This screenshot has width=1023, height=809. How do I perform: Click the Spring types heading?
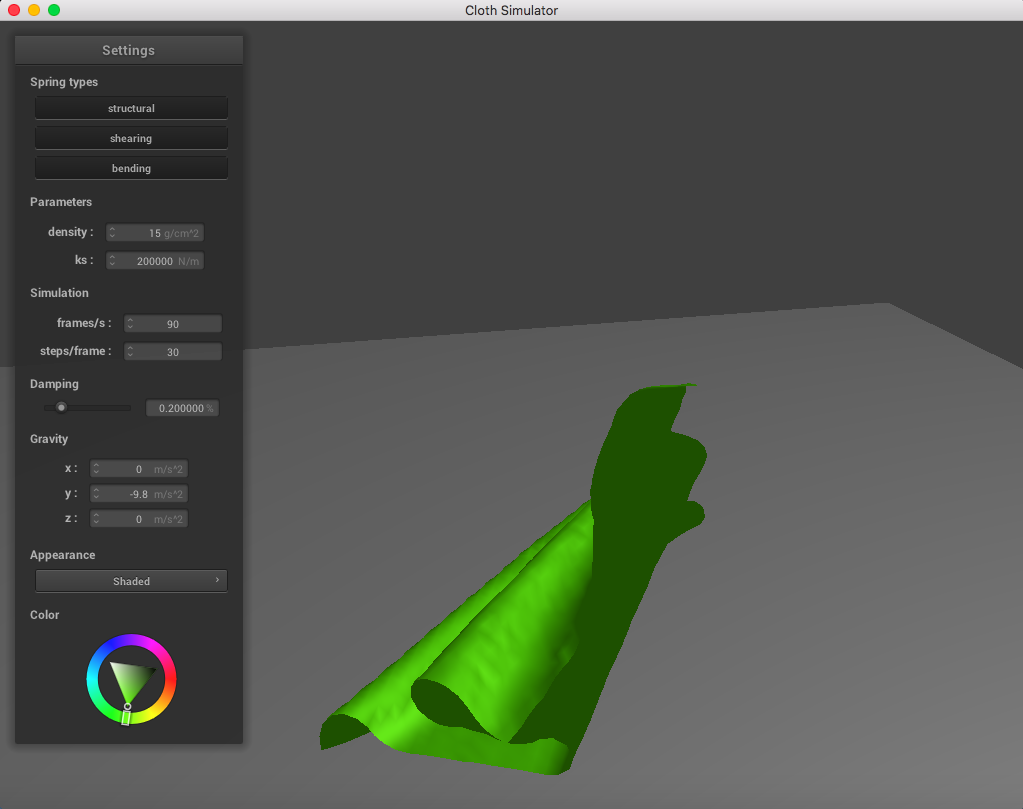(x=64, y=82)
